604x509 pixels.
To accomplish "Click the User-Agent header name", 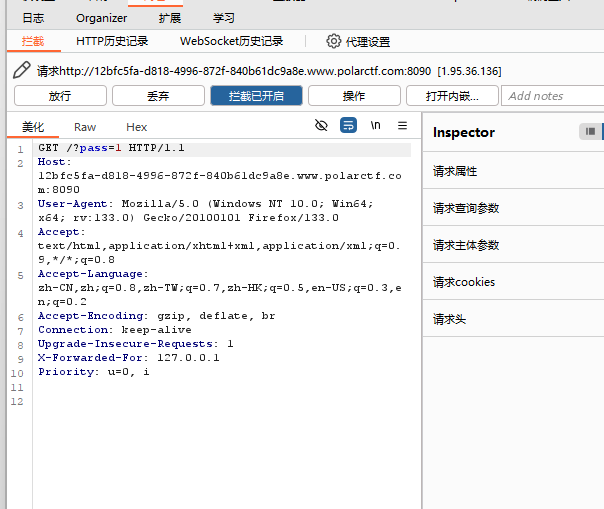I will click(x=72, y=204).
